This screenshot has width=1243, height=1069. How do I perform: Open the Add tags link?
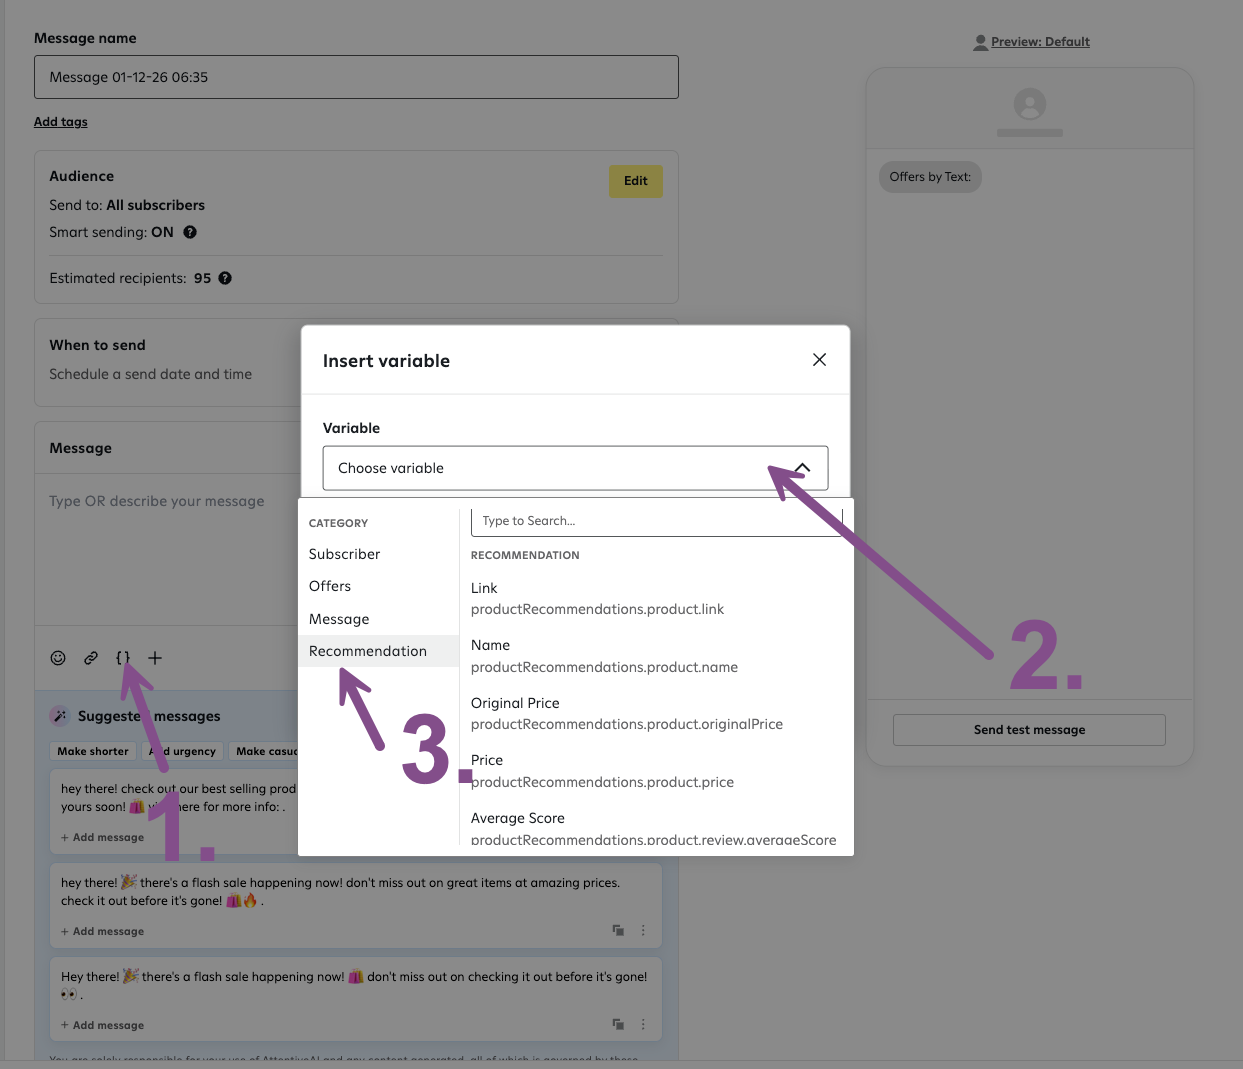click(61, 122)
